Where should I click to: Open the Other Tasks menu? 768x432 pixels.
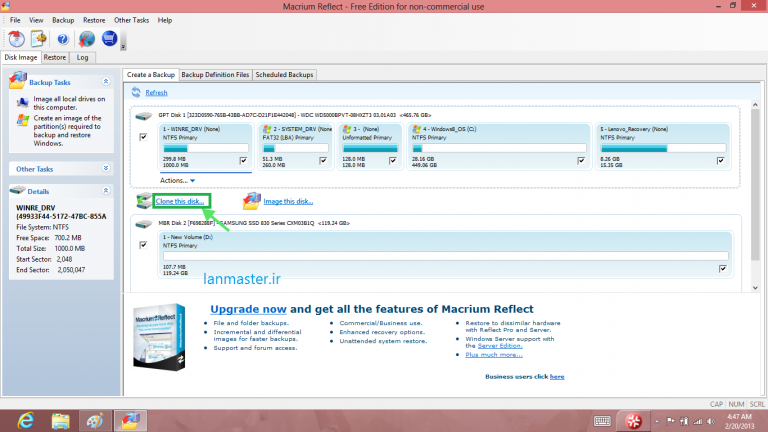coord(131,20)
